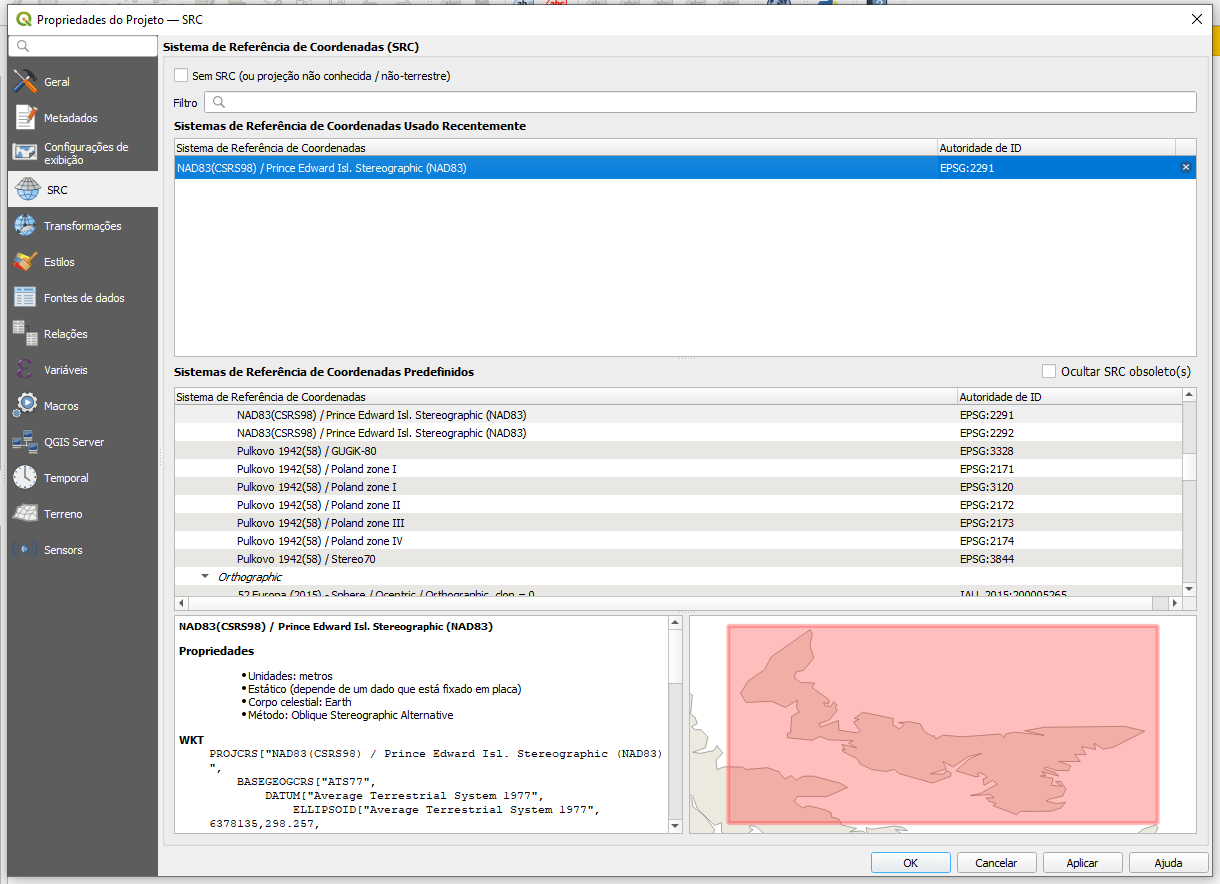
Task: Collapse the Orthographic tree group
Action: (x=205, y=577)
